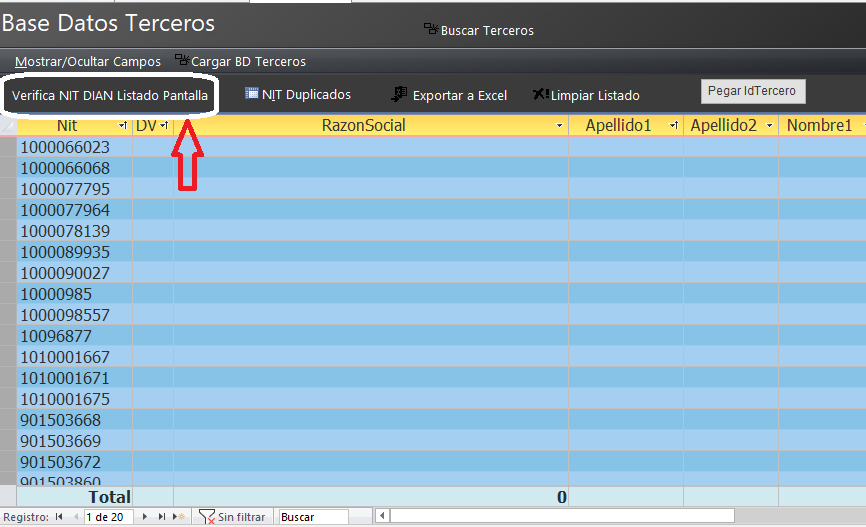The width and height of the screenshot is (866, 527).
Task: Click the Buscar search field
Action: (x=313, y=517)
